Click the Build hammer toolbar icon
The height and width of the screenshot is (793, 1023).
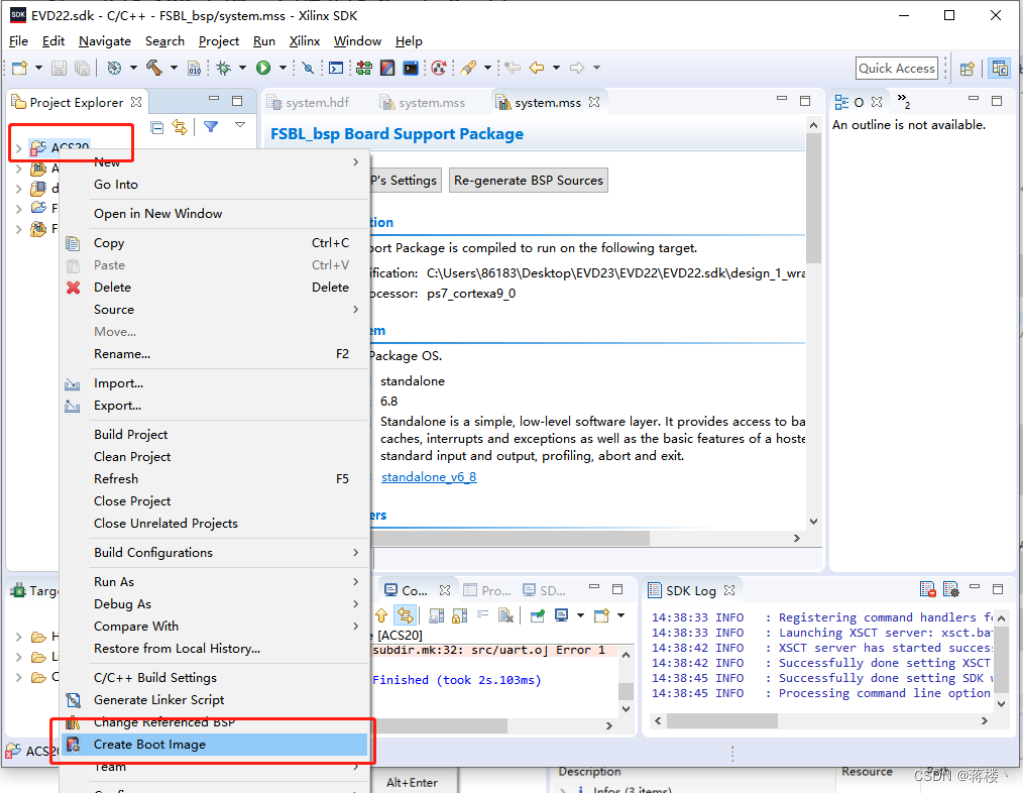[154, 67]
